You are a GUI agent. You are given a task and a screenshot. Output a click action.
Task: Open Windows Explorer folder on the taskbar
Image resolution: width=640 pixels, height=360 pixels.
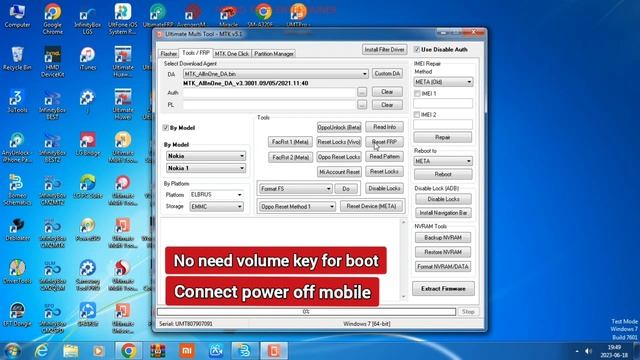tap(71, 351)
